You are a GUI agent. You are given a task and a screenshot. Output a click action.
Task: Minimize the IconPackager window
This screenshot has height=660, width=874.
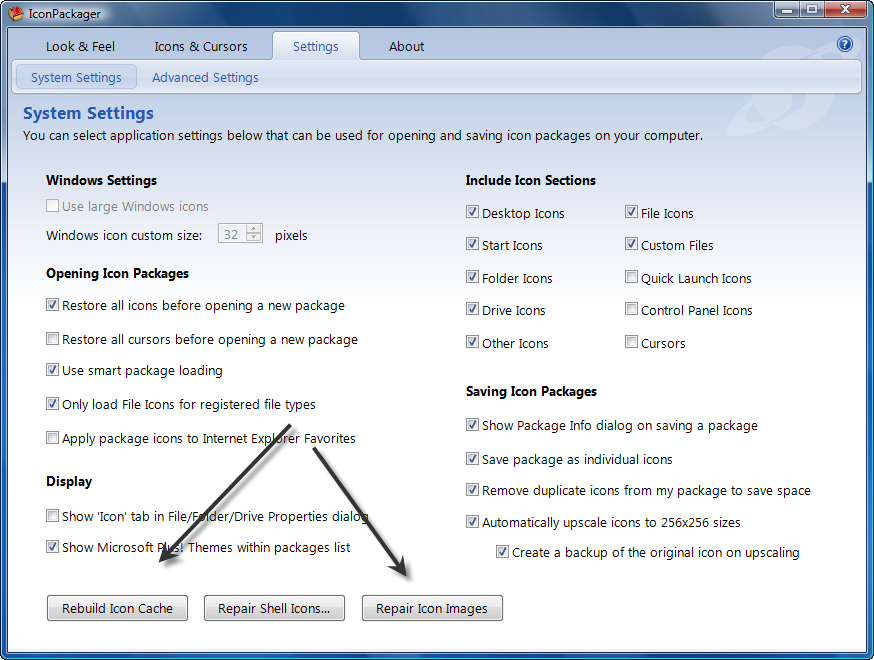tap(787, 10)
